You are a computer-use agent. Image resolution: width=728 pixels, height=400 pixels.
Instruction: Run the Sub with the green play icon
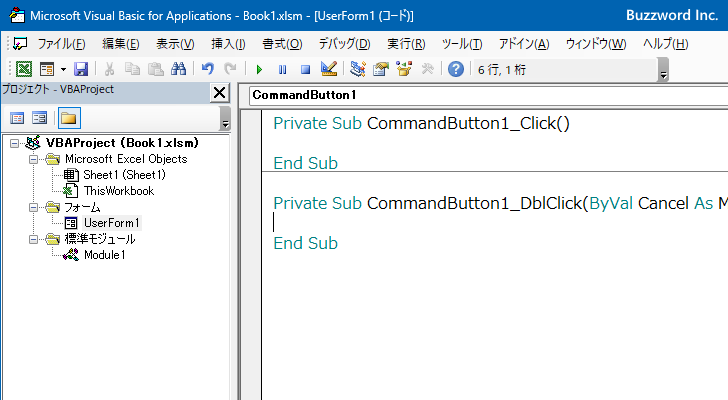(x=260, y=70)
